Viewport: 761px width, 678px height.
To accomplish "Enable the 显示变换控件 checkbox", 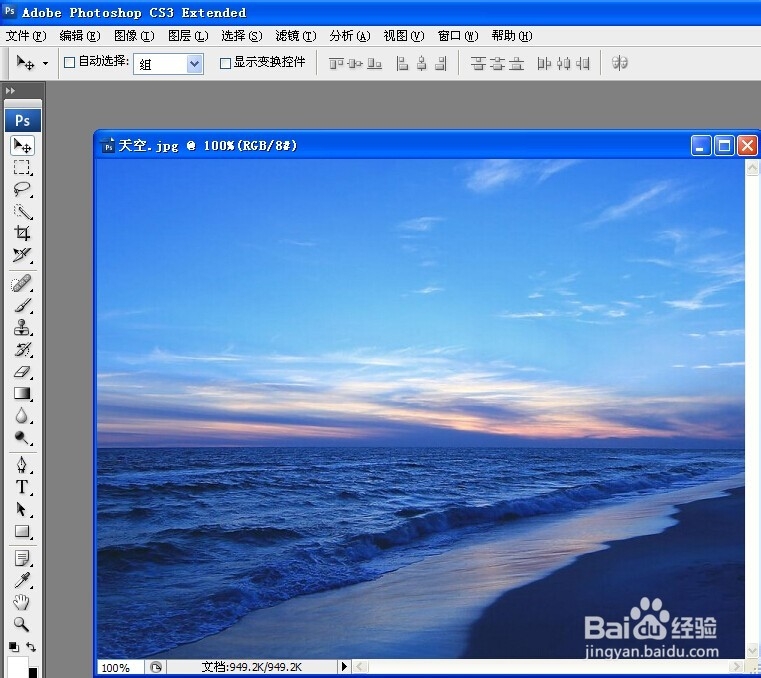I will point(225,63).
